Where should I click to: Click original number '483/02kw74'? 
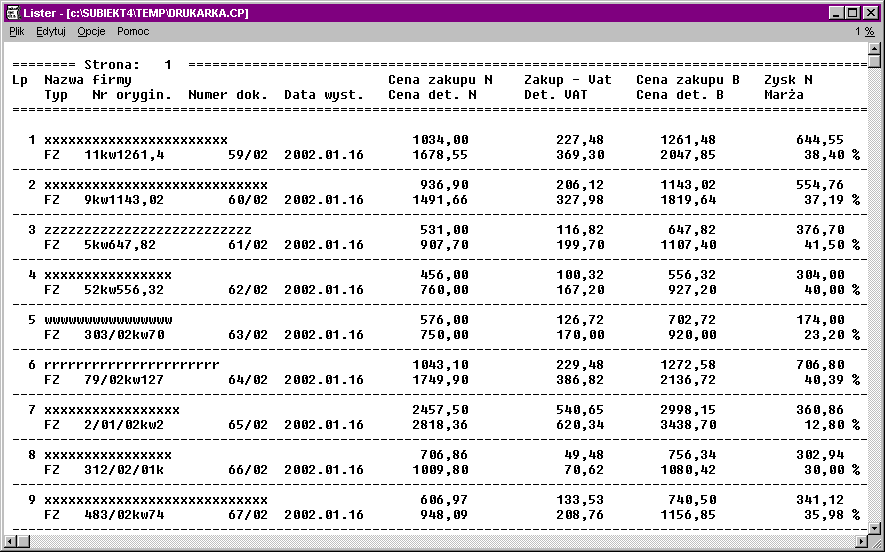point(124,515)
